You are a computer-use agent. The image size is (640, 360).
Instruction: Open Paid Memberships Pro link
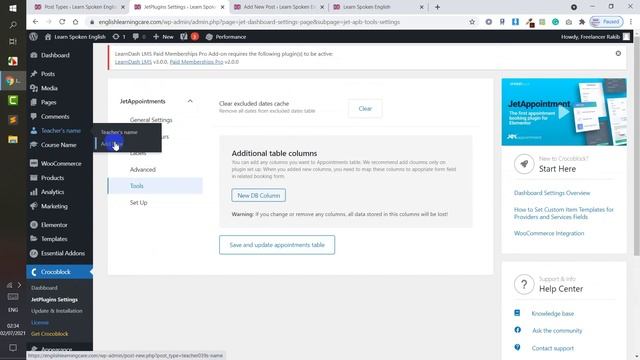[196, 62]
